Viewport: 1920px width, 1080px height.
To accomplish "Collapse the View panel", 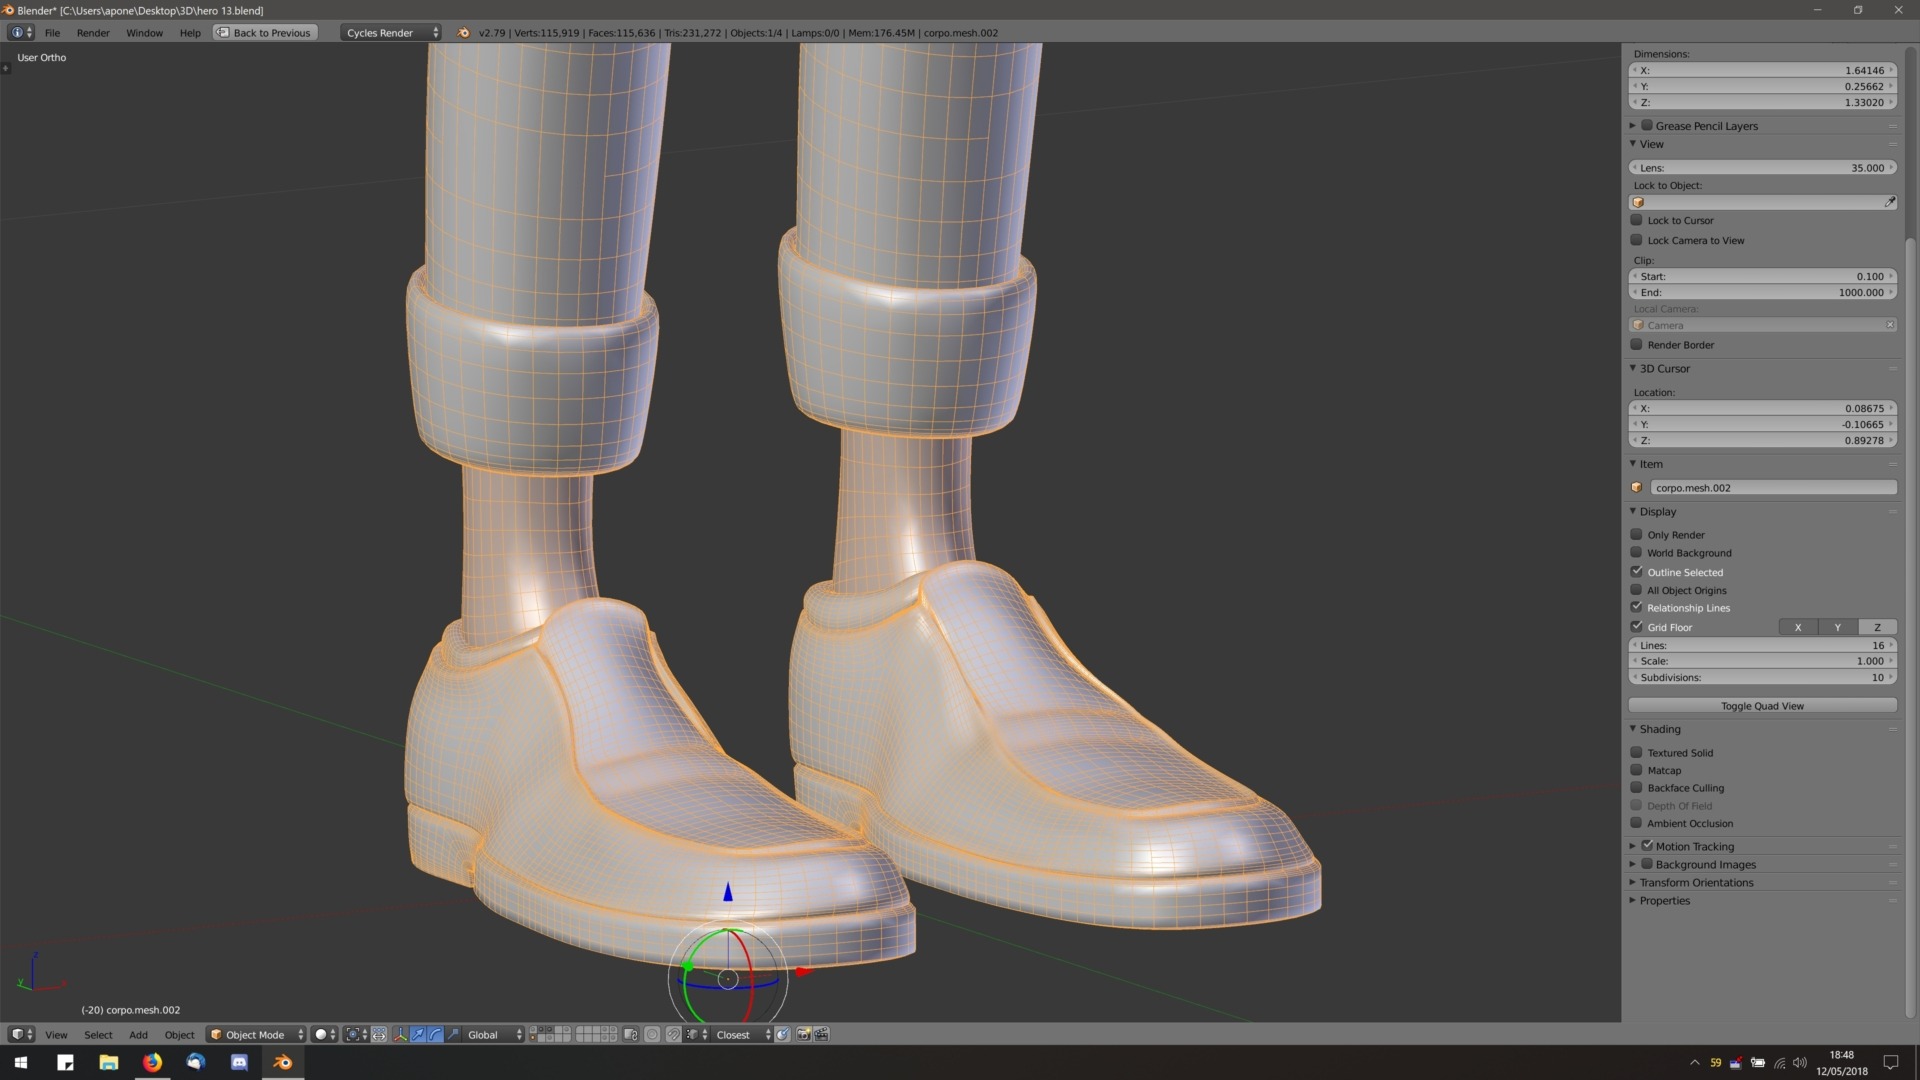I will 1633,144.
